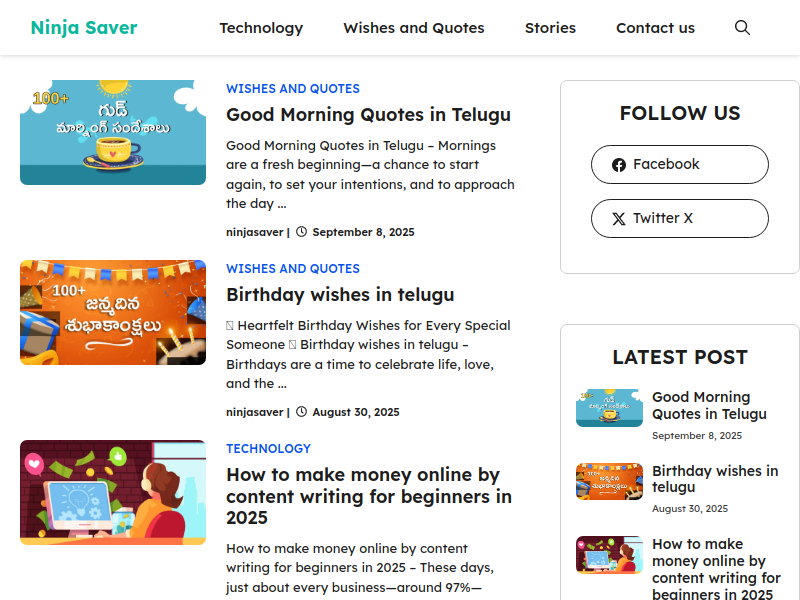Click the make money online featured image

tap(113, 492)
